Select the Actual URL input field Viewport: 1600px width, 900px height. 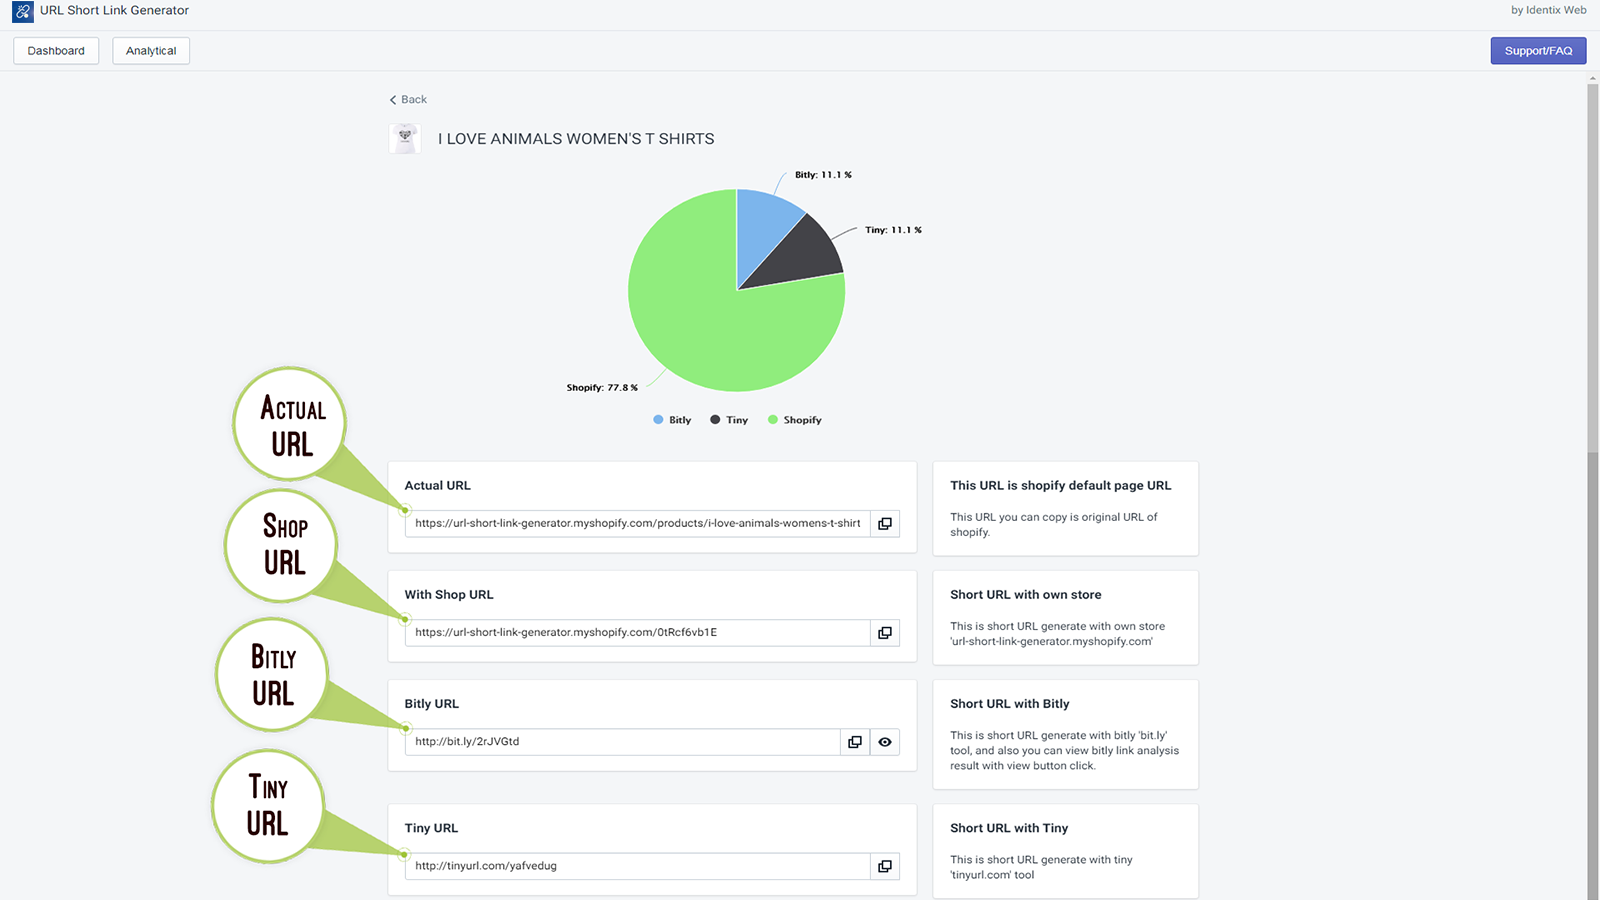630,523
